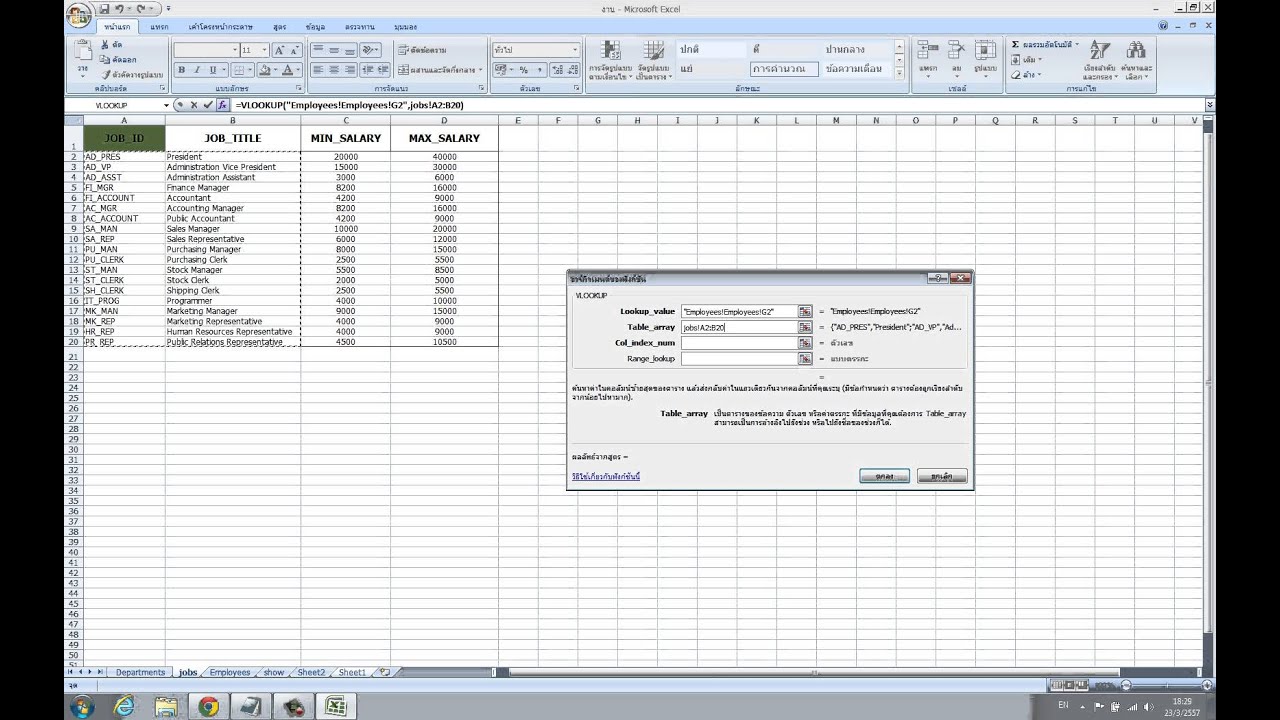The width and height of the screenshot is (1280, 720).
Task: Open the Employees sheet tab
Action: [230, 672]
